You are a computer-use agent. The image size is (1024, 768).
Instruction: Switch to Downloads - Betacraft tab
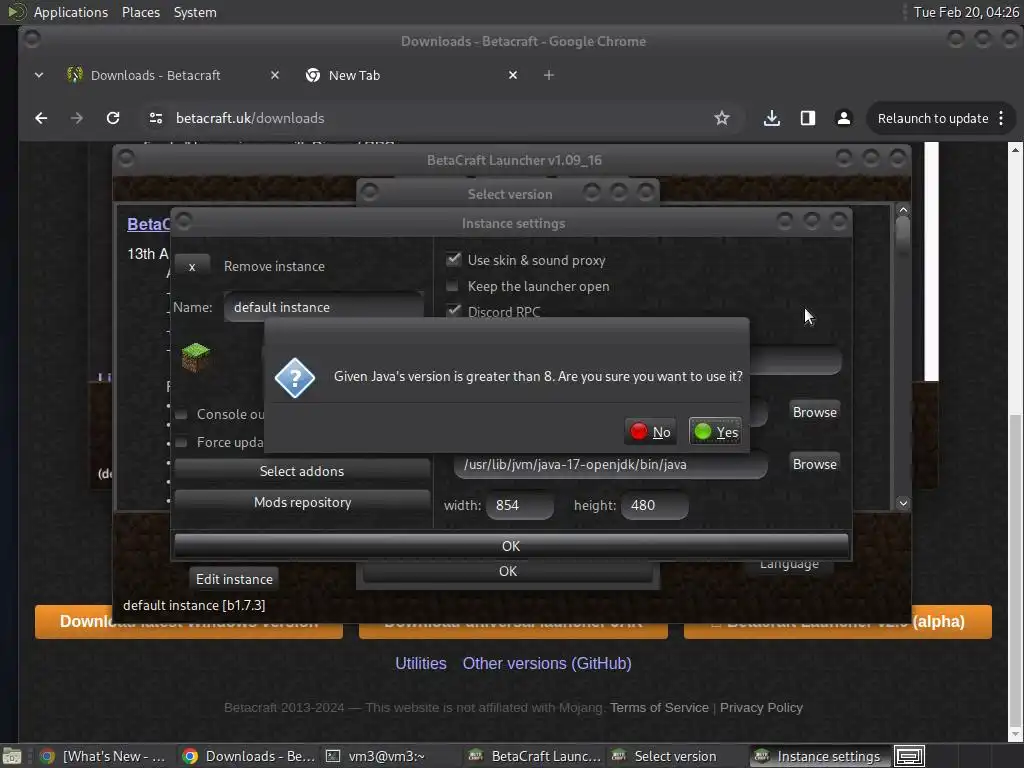tap(155, 75)
